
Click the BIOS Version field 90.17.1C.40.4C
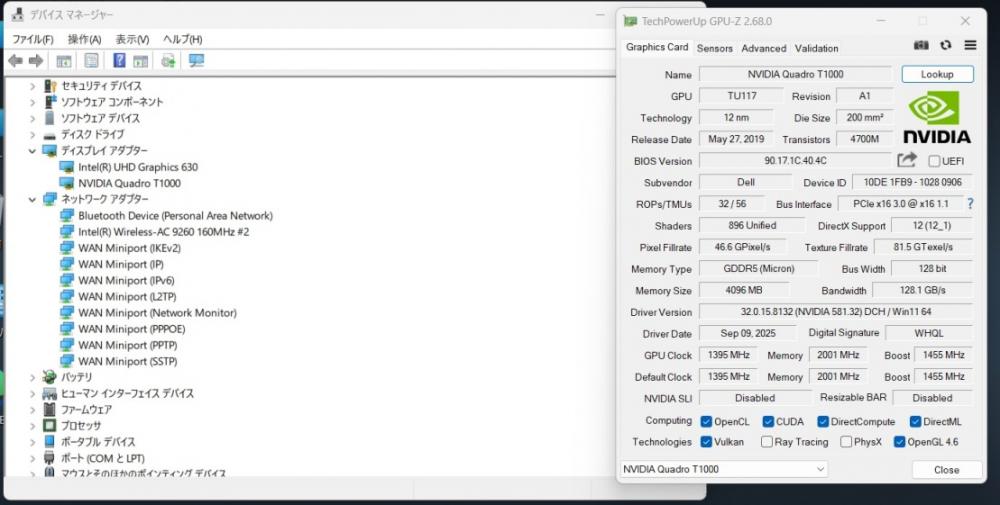tap(795, 161)
